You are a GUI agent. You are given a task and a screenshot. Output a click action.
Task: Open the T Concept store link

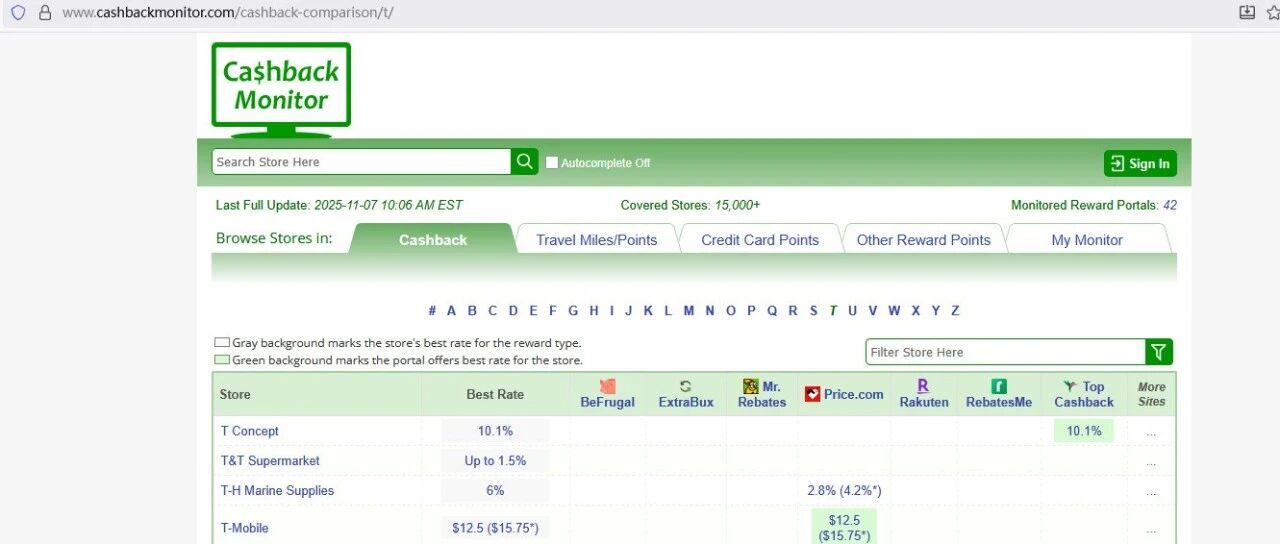(x=250, y=431)
